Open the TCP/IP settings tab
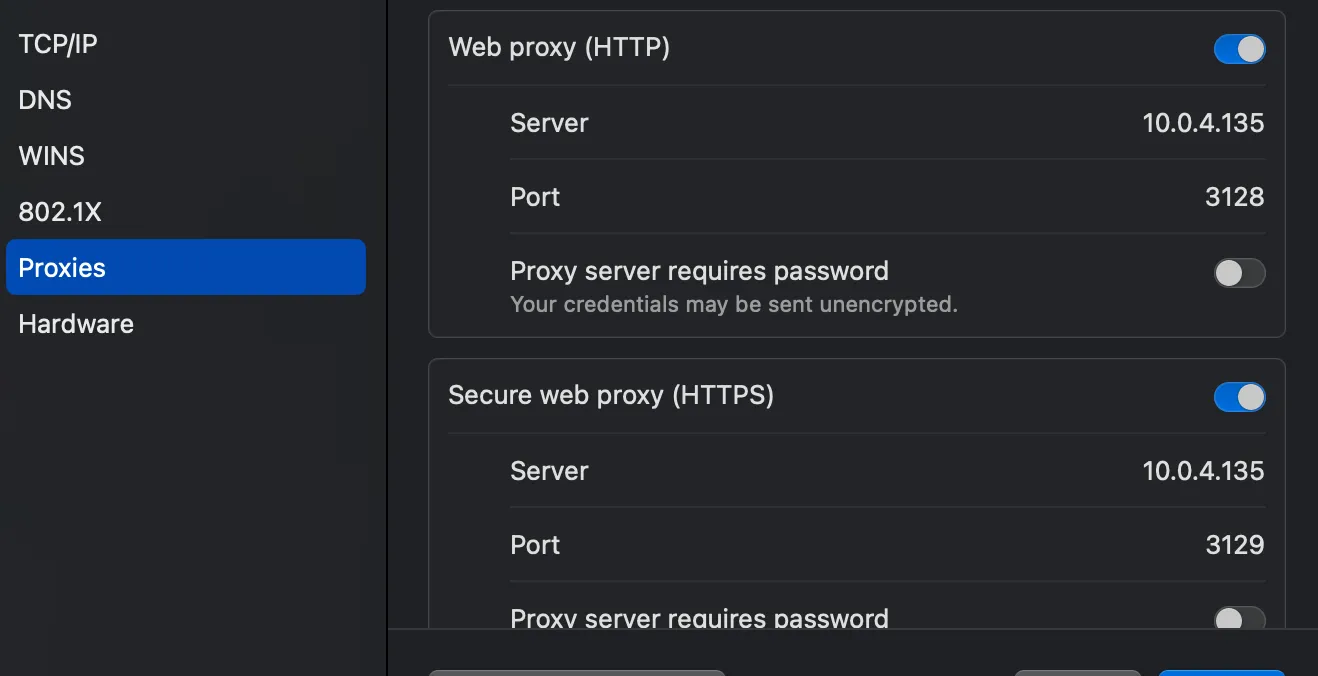This screenshot has height=676, width=1318. point(58,44)
